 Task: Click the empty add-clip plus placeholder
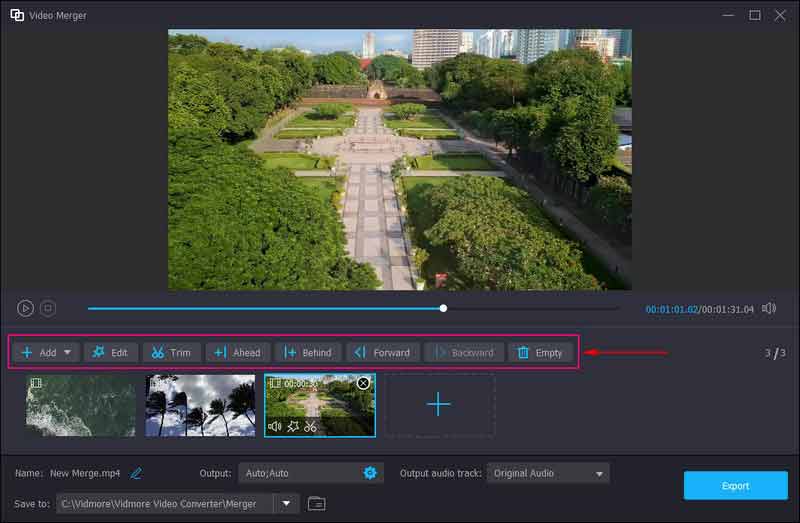(438, 405)
